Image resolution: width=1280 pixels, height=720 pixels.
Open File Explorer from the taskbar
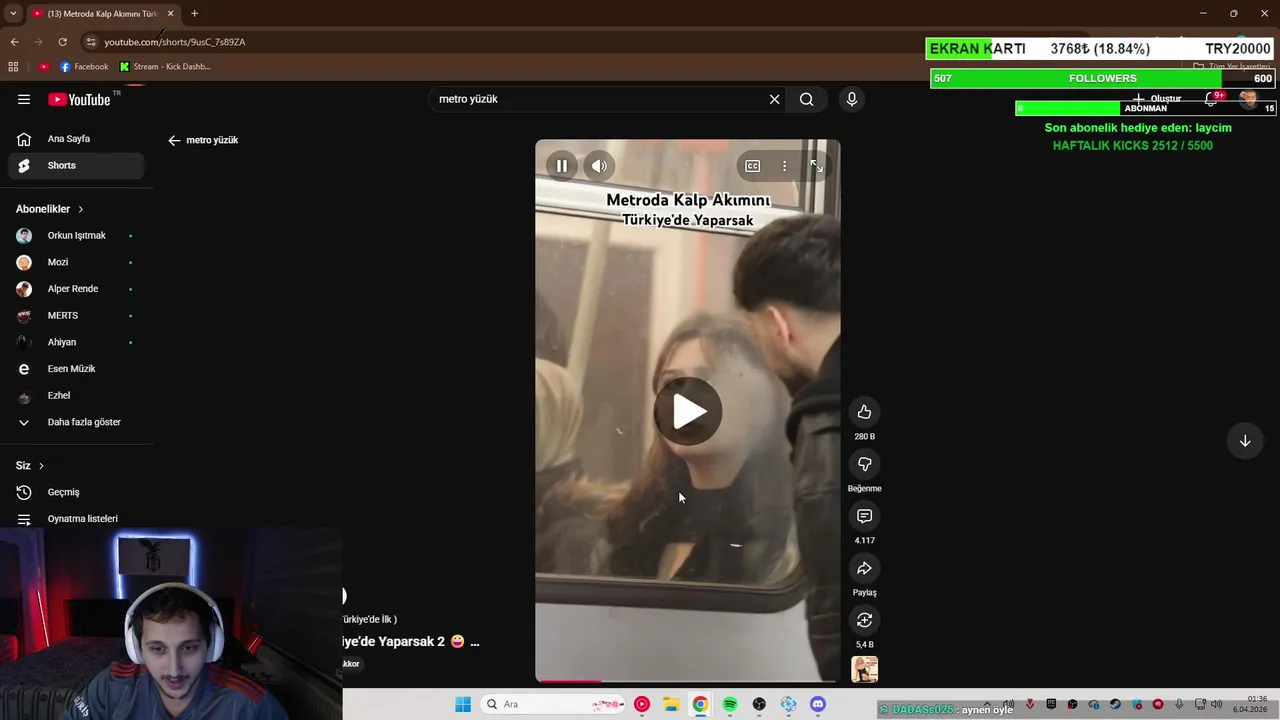point(671,704)
